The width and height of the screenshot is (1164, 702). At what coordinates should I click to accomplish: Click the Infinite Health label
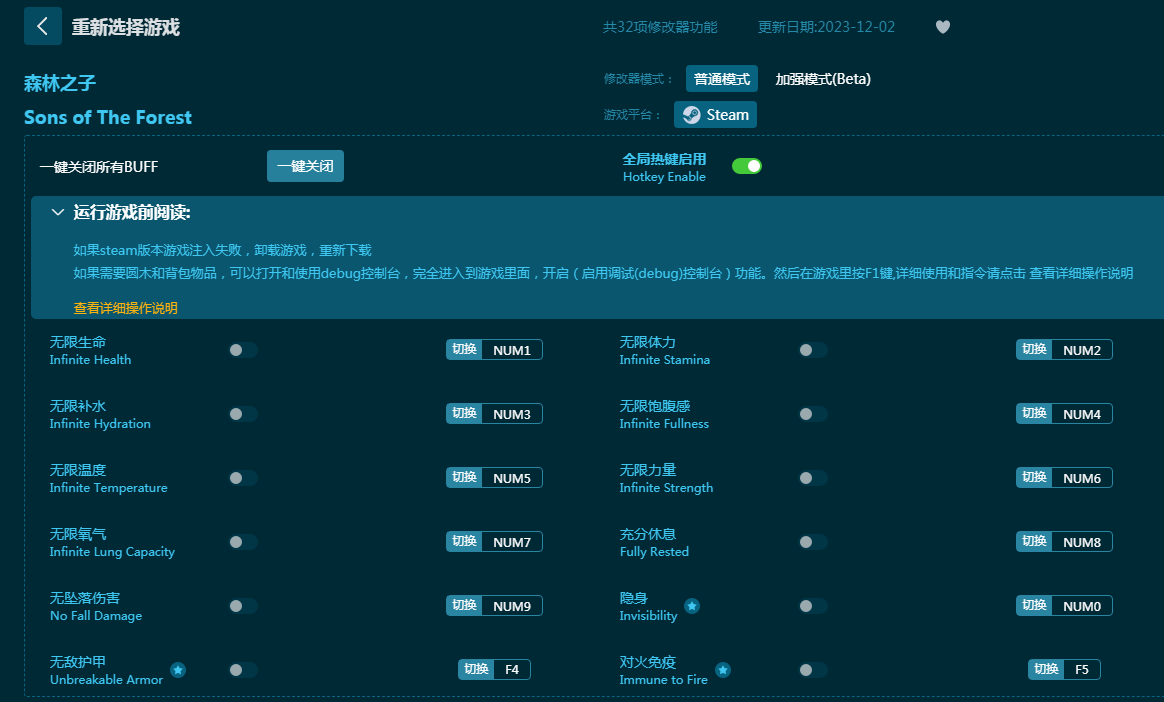pyautogui.click(x=91, y=360)
